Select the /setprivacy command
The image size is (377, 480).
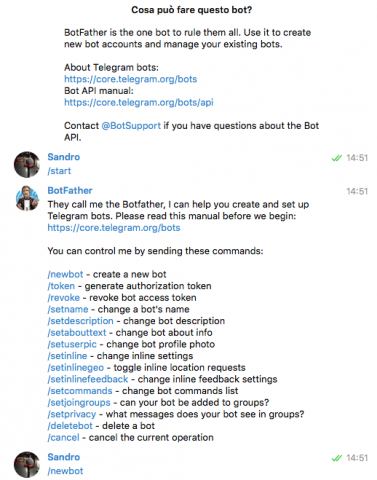point(72,414)
